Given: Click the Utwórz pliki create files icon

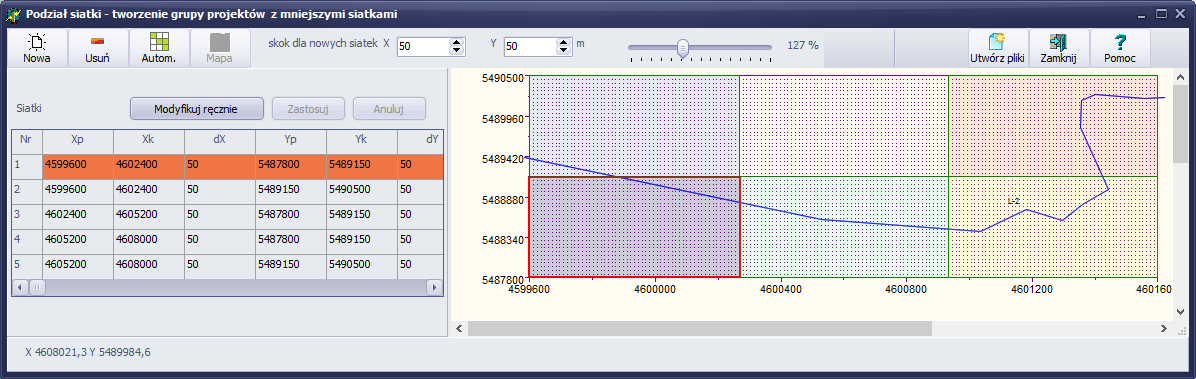Looking at the screenshot, I should coord(996,42).
